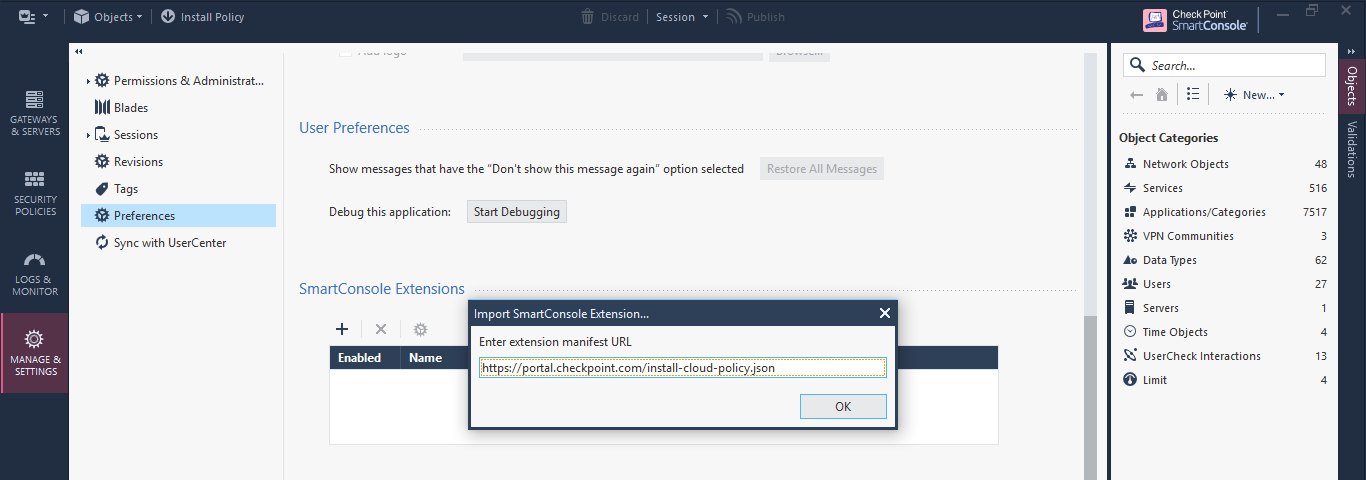This screenshot has width=1366, height=480.
Task: Click Install Policy button
Action: click(x=202, y=16)
